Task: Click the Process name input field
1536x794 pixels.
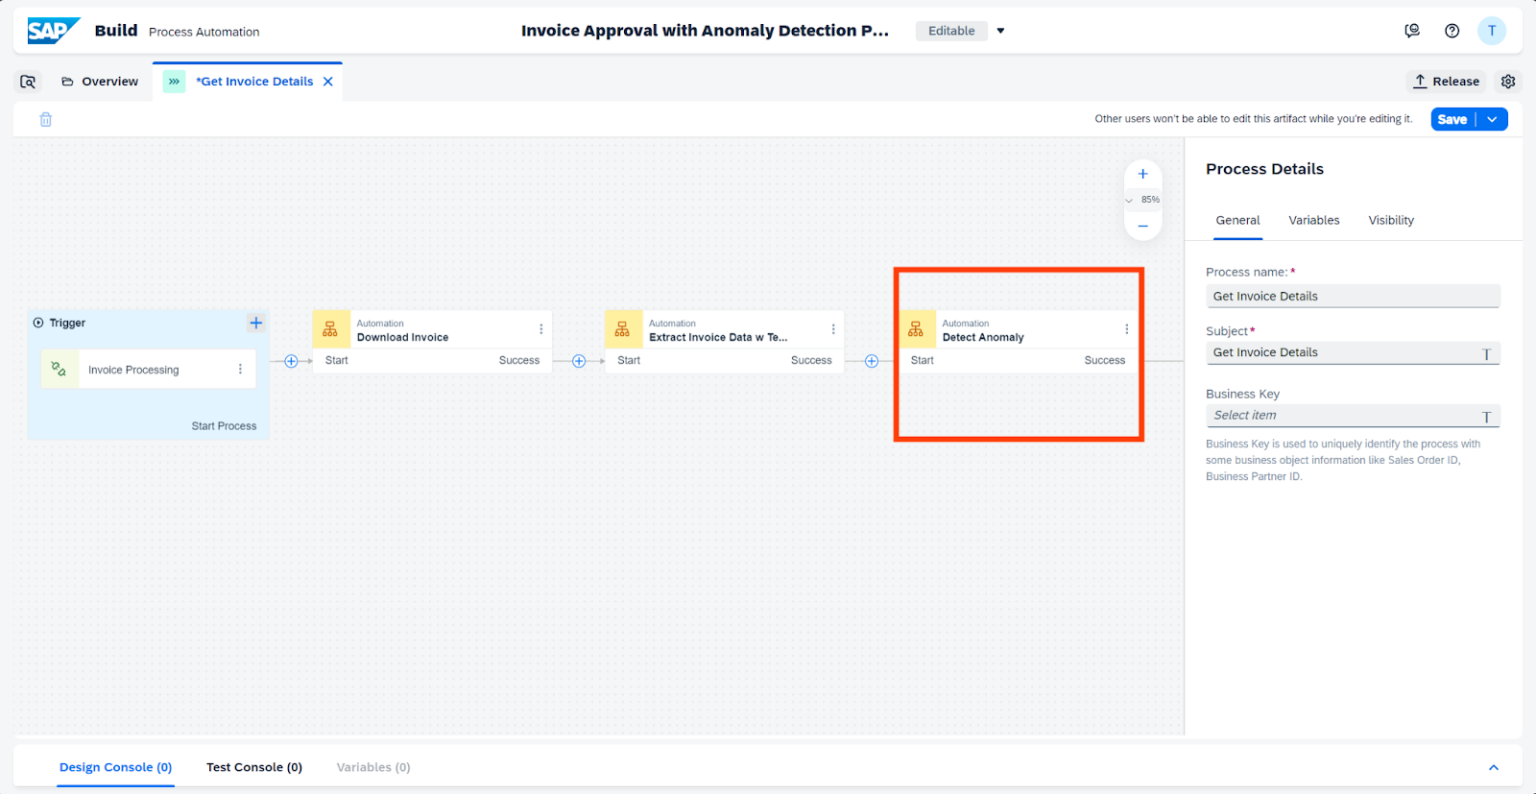Action: click(1352, 296)
